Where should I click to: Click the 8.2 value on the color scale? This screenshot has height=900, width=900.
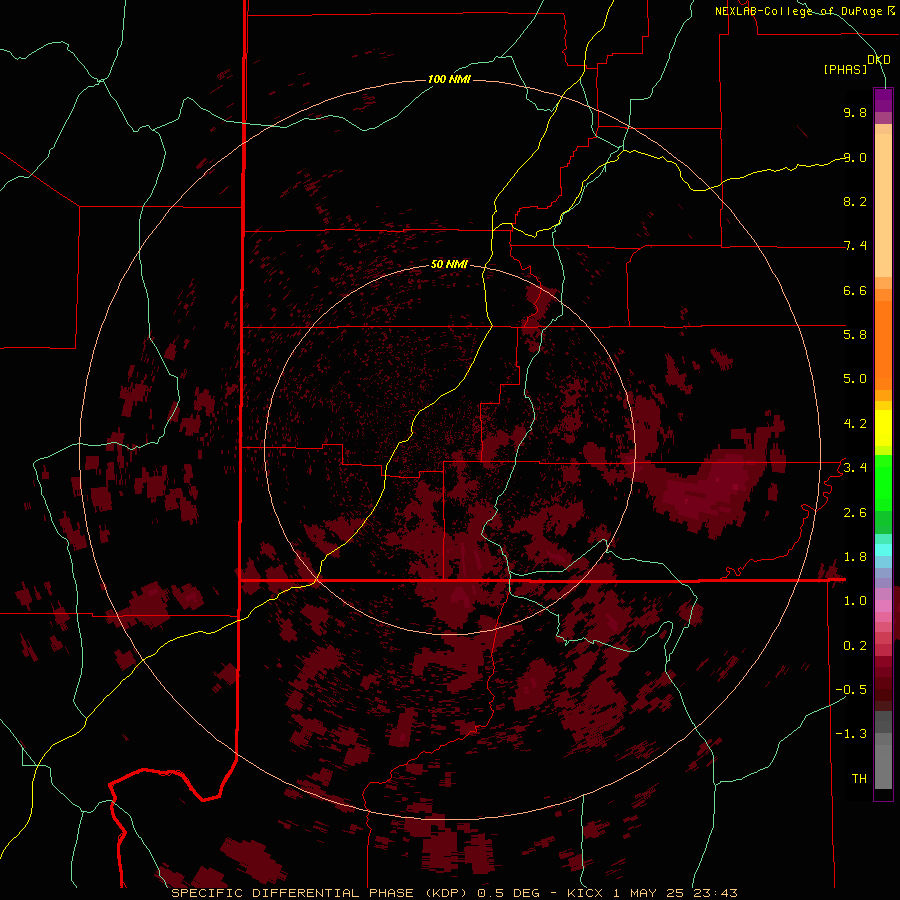(855, 201)
